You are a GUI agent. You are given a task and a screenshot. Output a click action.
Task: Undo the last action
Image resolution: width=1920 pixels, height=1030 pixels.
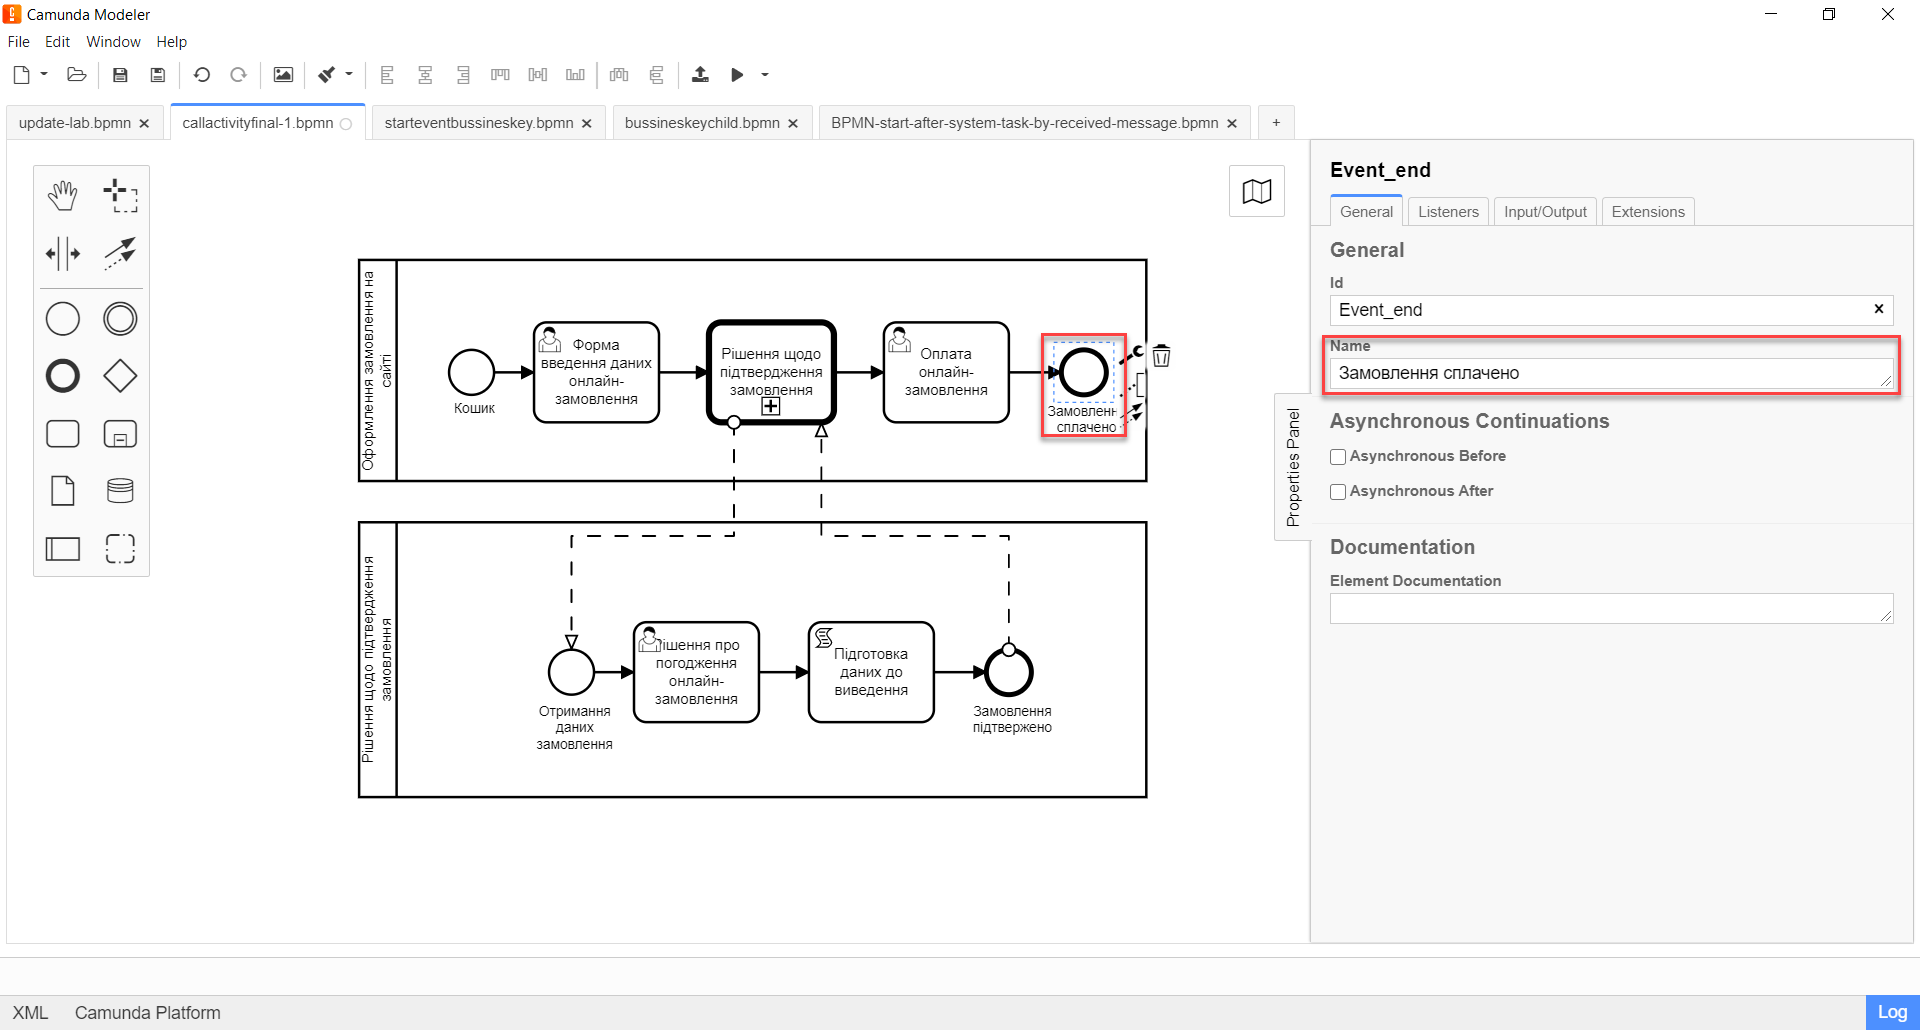tap(202, 75)
